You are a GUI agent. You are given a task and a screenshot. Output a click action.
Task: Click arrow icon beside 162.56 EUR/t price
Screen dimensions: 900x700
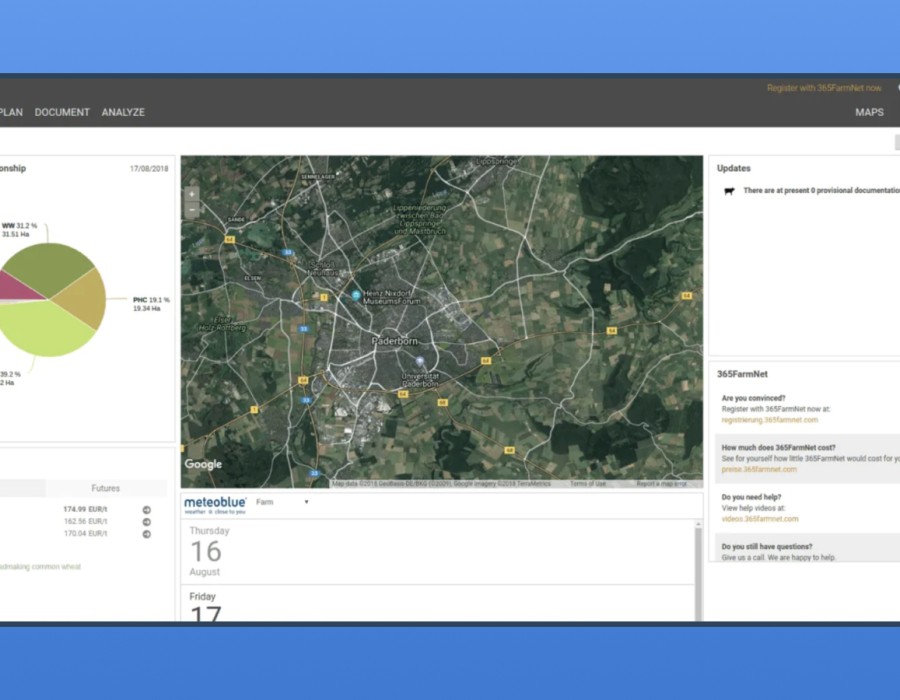[x=146, y=522]
